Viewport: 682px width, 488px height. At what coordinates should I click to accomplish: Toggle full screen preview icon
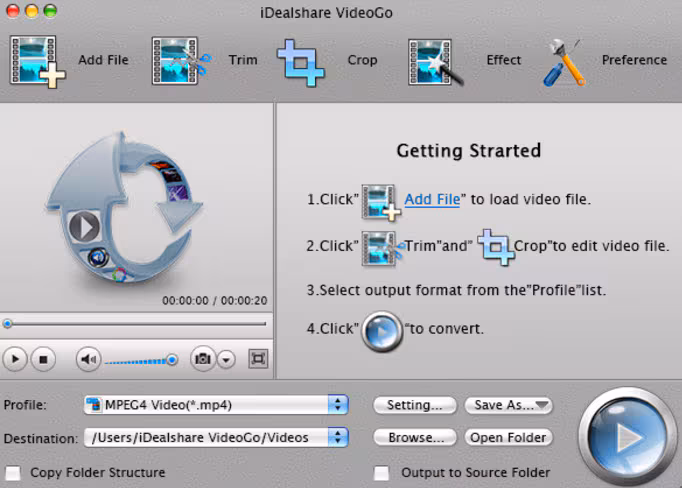point(258,359)
